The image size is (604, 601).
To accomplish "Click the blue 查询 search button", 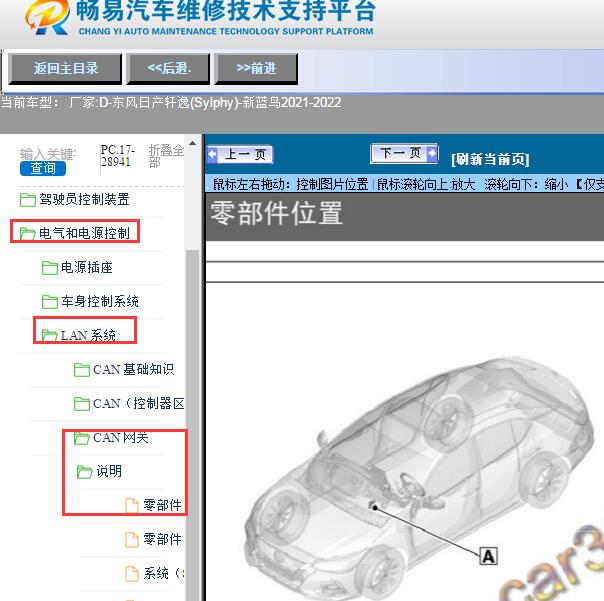I will tap(43, 168).
